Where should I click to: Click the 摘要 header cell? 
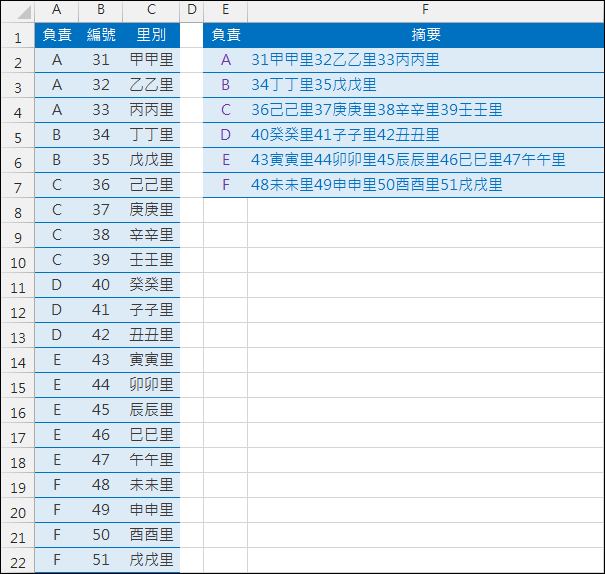click(x=426, y=35)
